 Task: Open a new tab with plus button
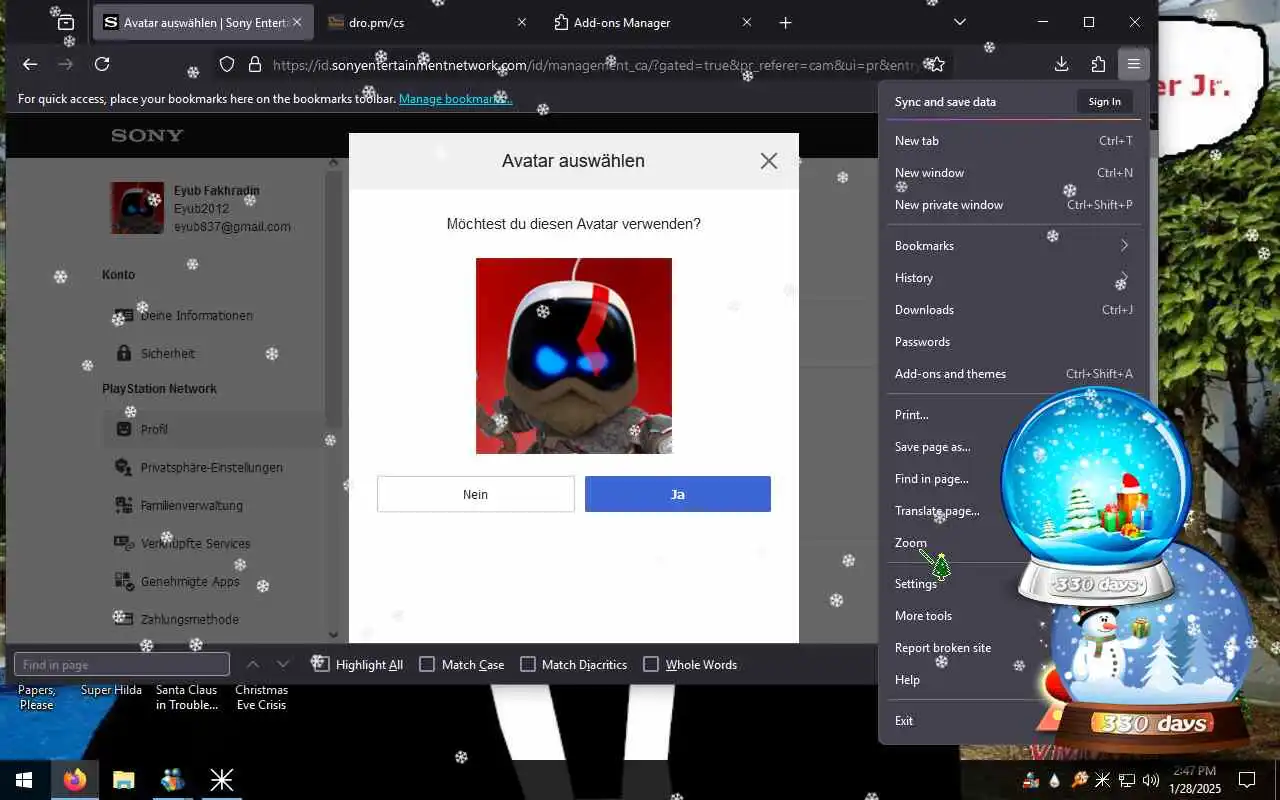click(785, 22)
